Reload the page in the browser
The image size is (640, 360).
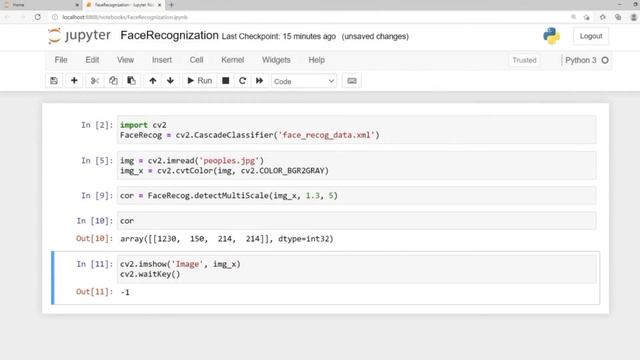[x=38, y=17]
